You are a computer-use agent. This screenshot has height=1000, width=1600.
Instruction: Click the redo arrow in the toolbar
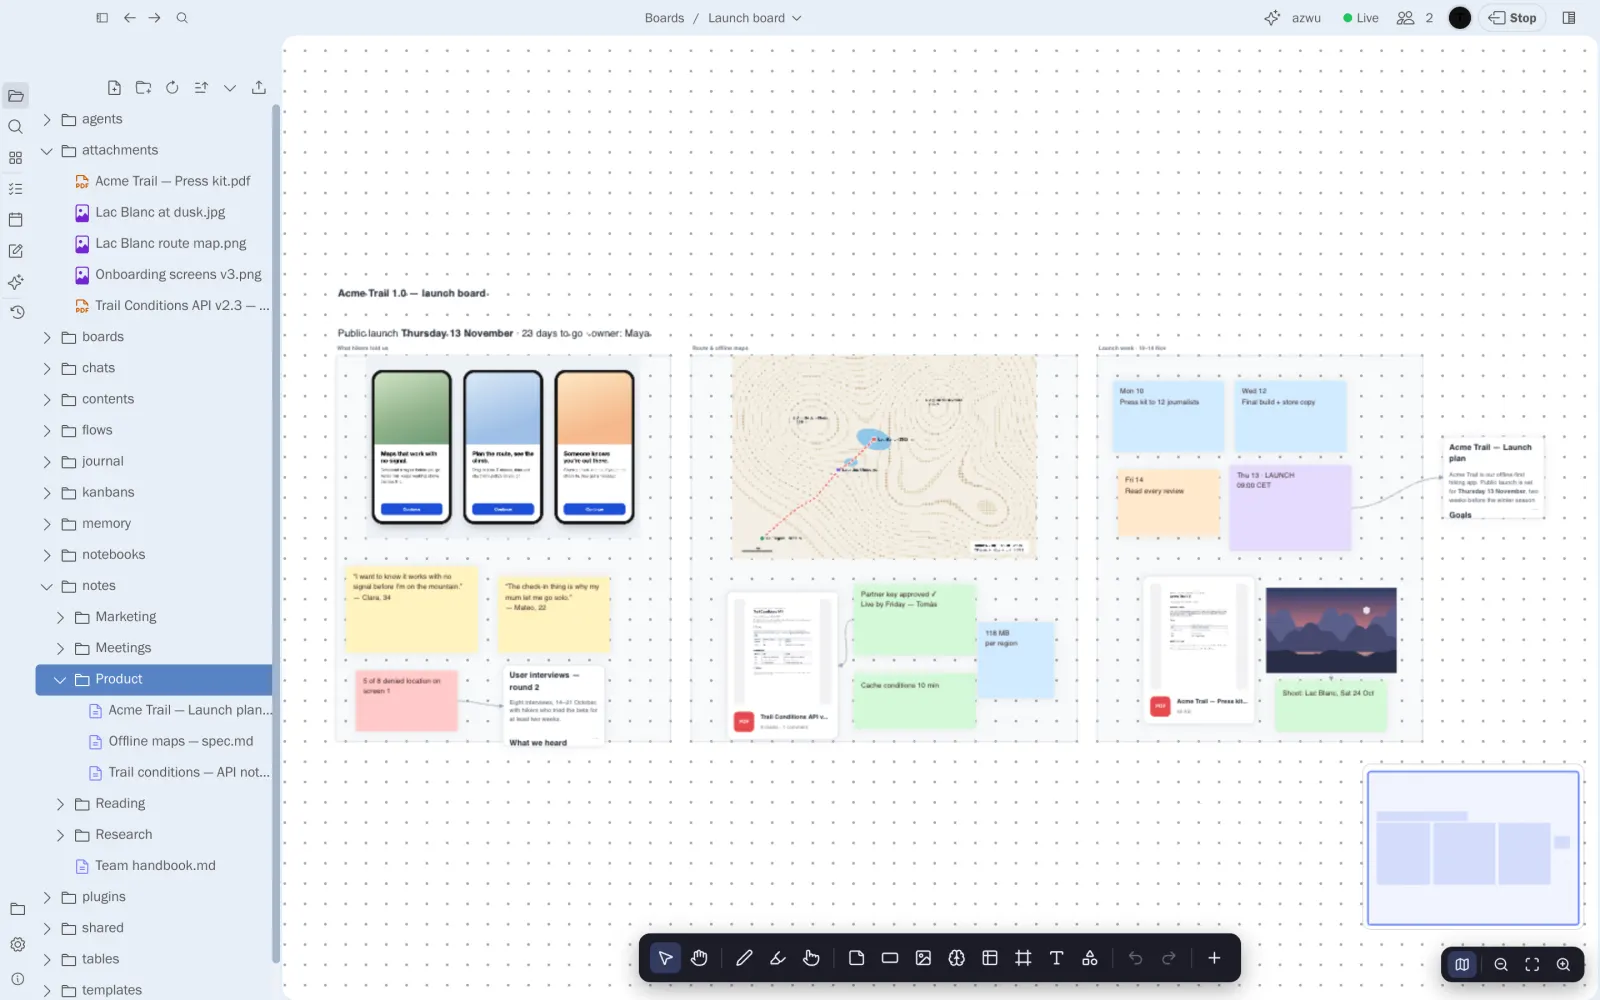(x=1168, y=958)
